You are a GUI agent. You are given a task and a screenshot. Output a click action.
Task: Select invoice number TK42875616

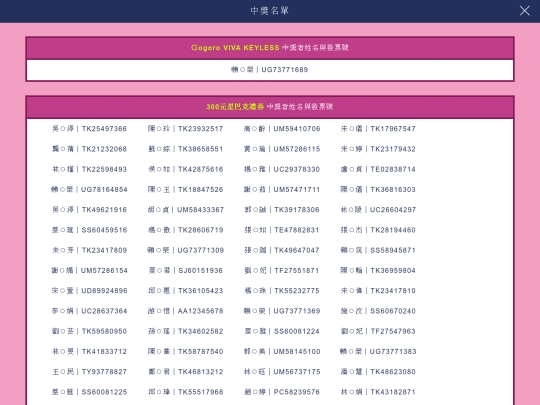click(186, 169)
